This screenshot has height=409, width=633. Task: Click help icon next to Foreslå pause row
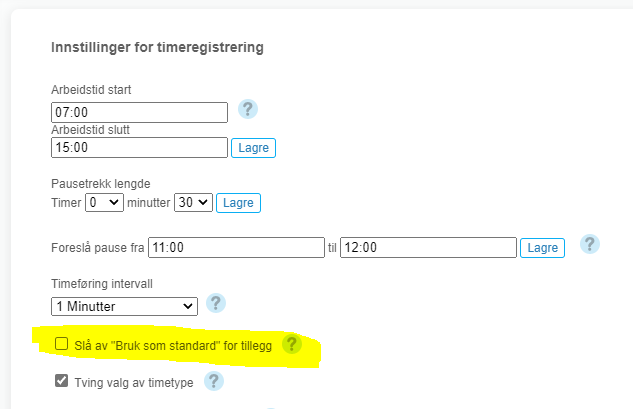pyautogui.click(x=590, y=244)
